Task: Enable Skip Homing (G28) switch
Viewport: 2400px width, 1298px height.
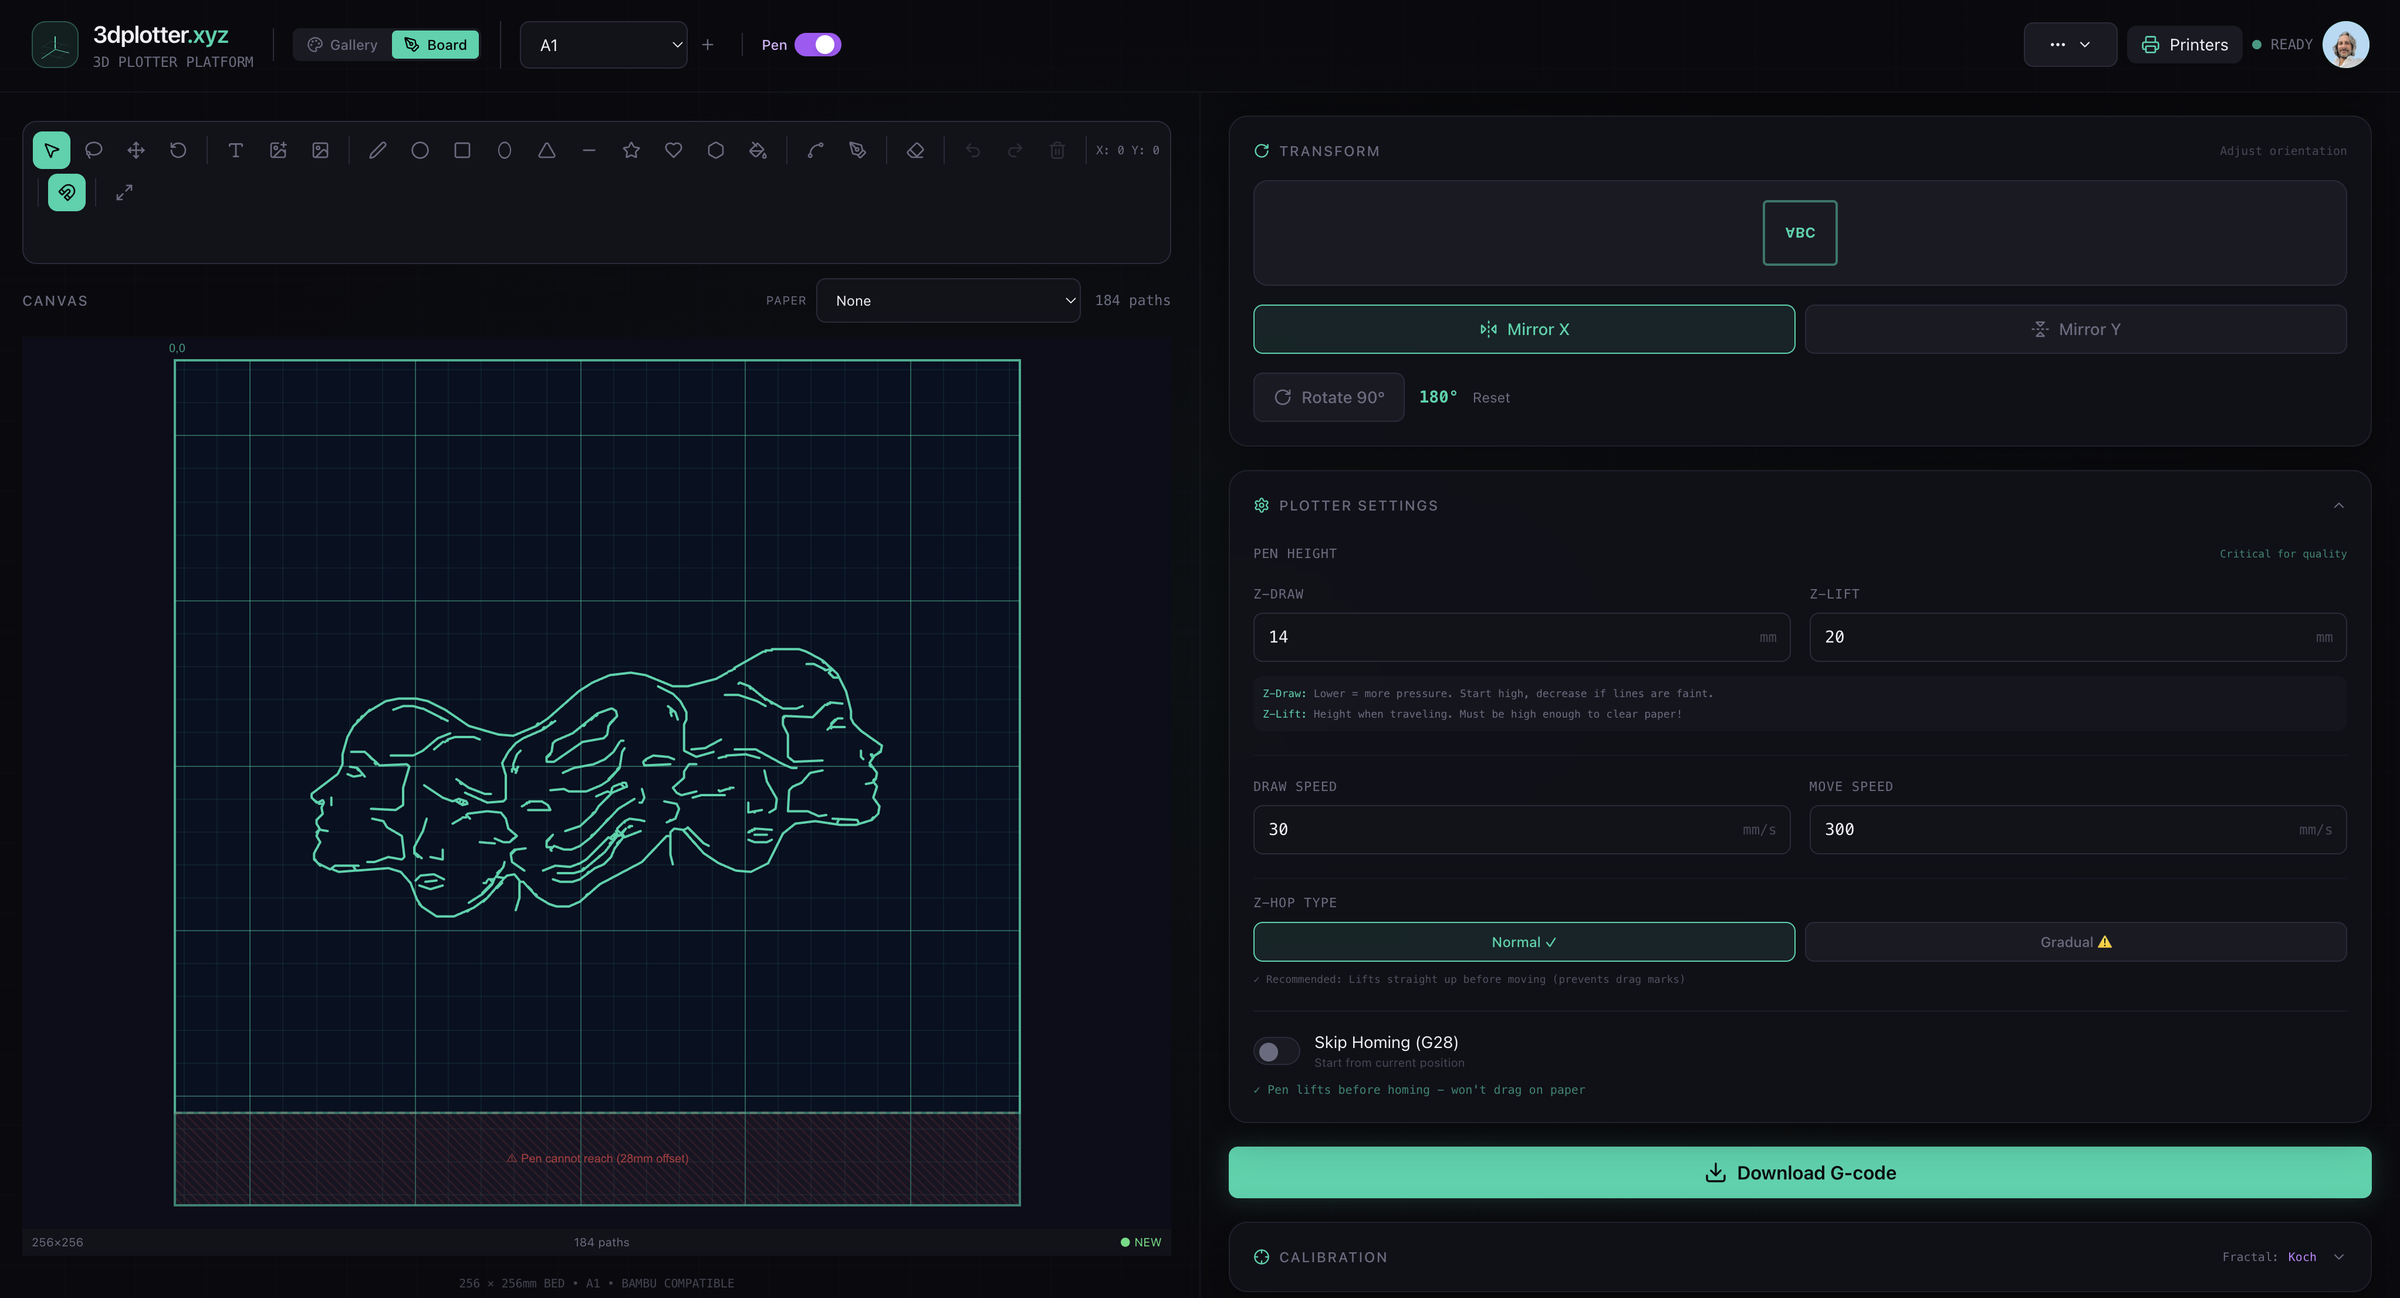Action: (1277, 1051)
